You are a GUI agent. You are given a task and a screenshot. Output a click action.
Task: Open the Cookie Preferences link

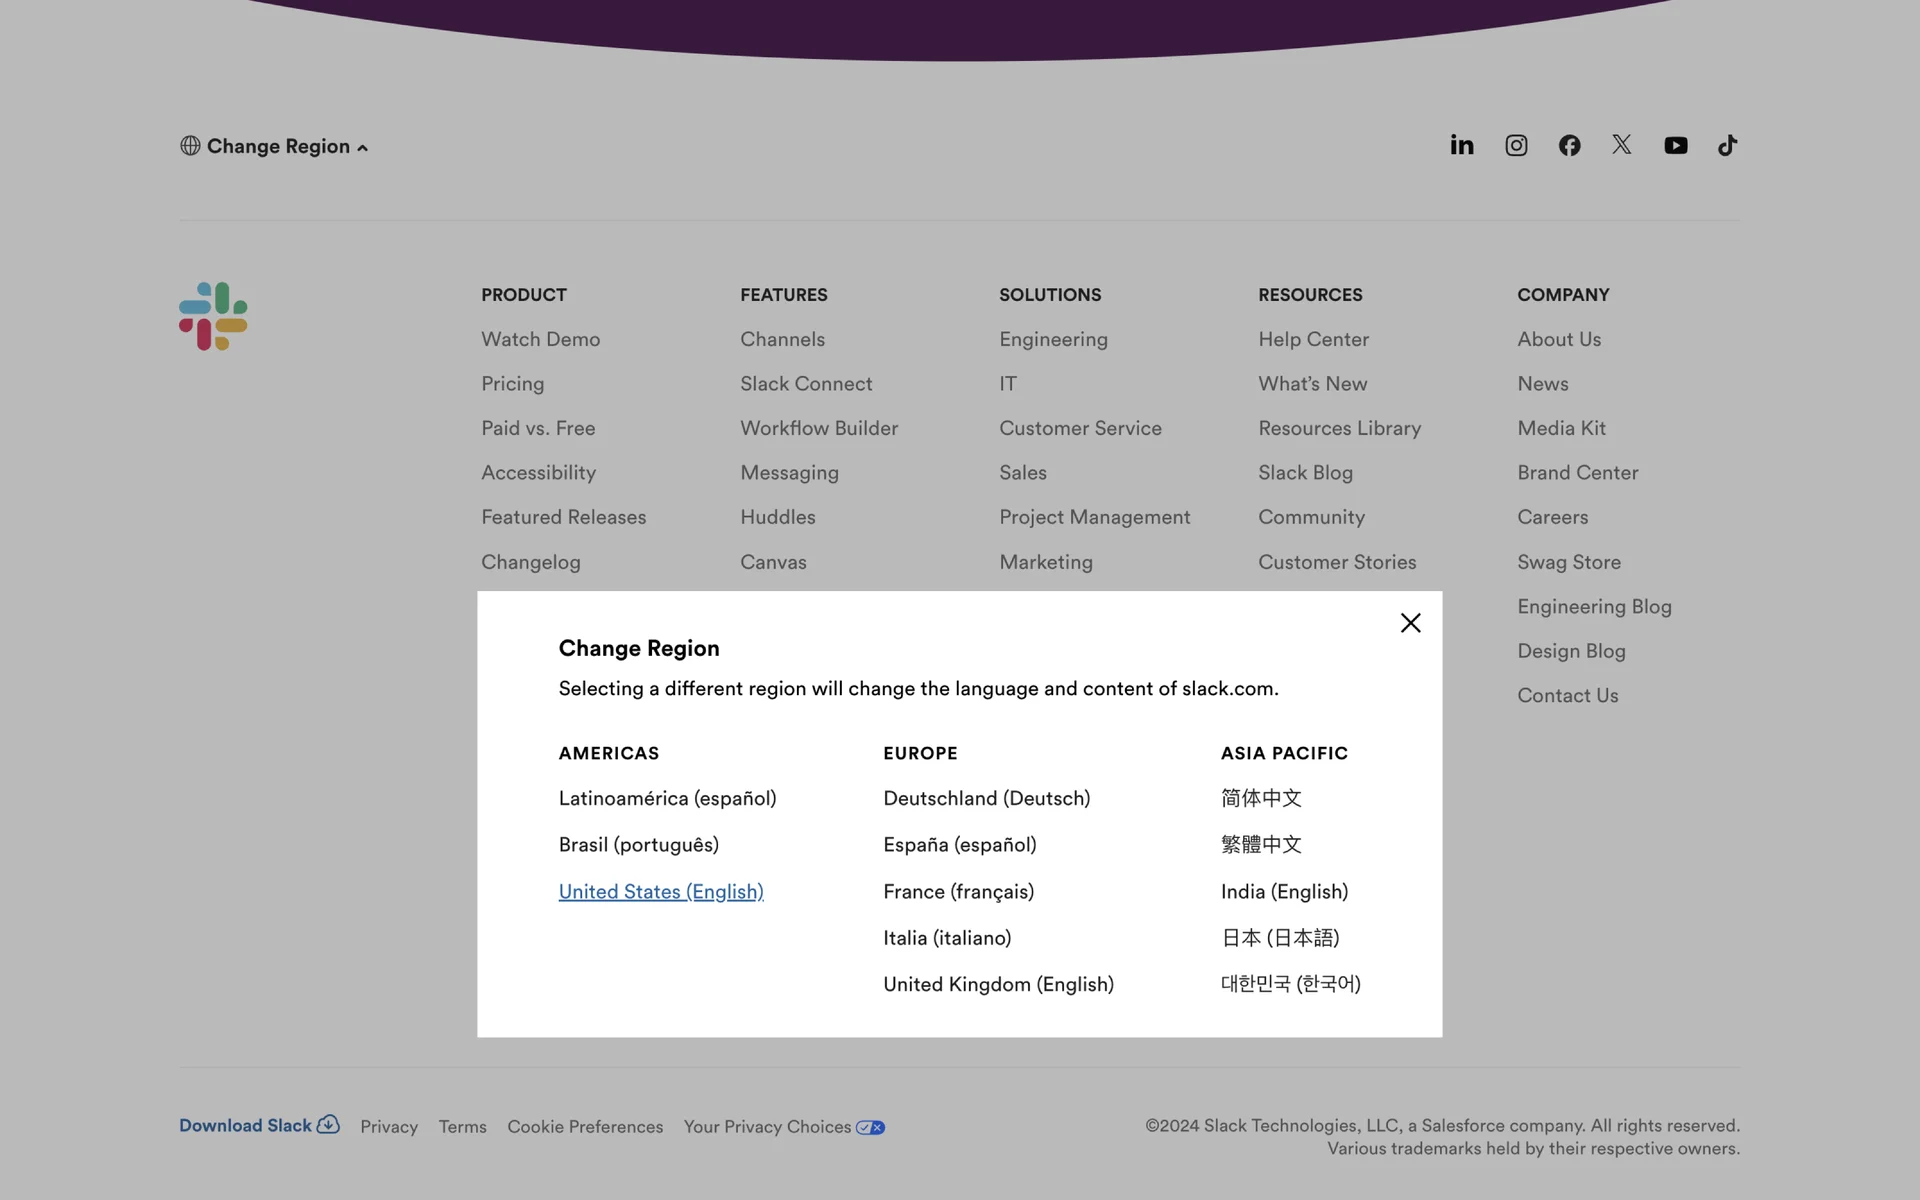click(584, 1127)
